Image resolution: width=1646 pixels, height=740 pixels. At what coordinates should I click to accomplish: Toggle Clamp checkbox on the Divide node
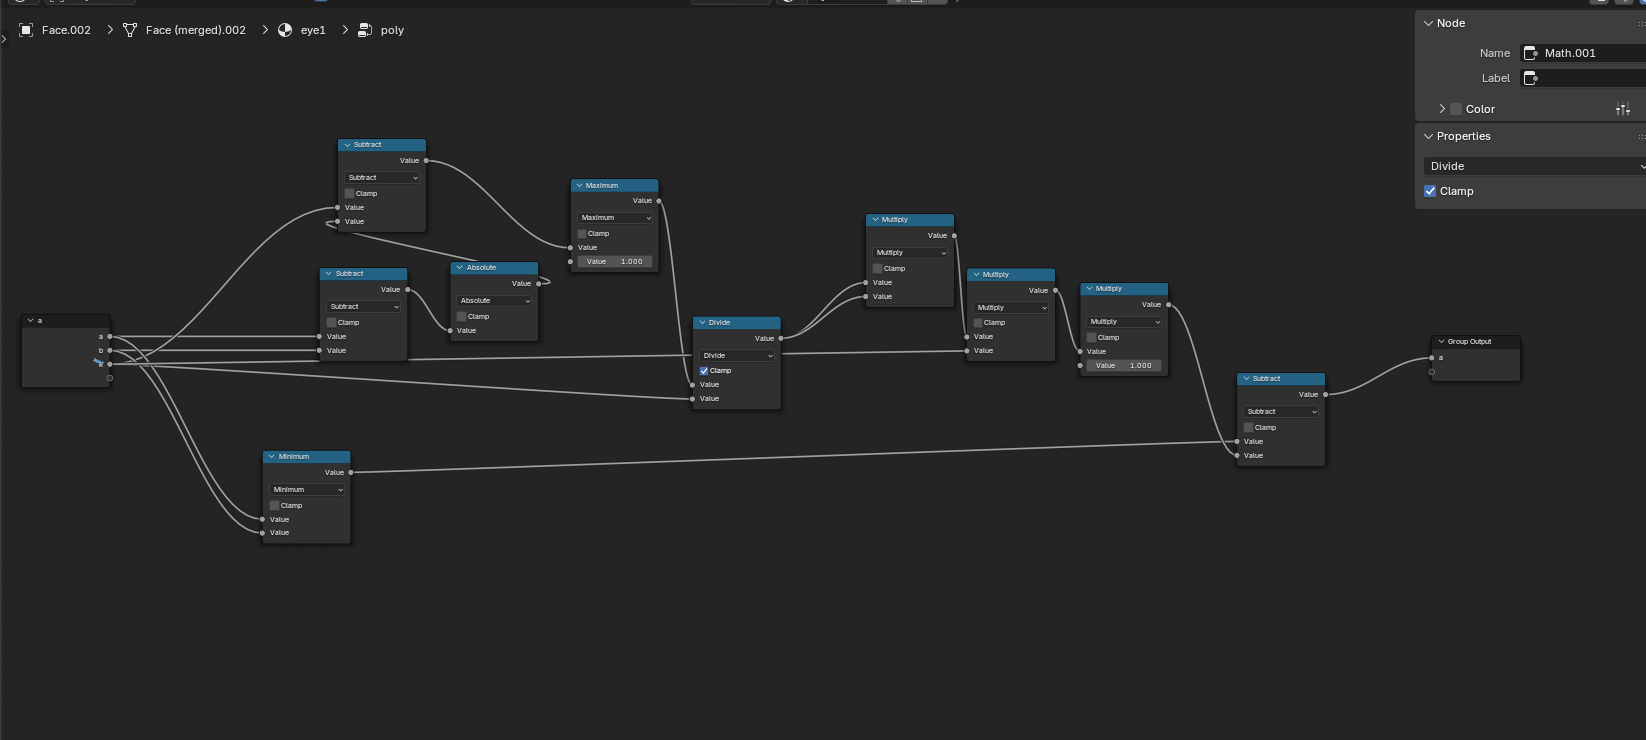pyautogui.click(x=704, y=371)
